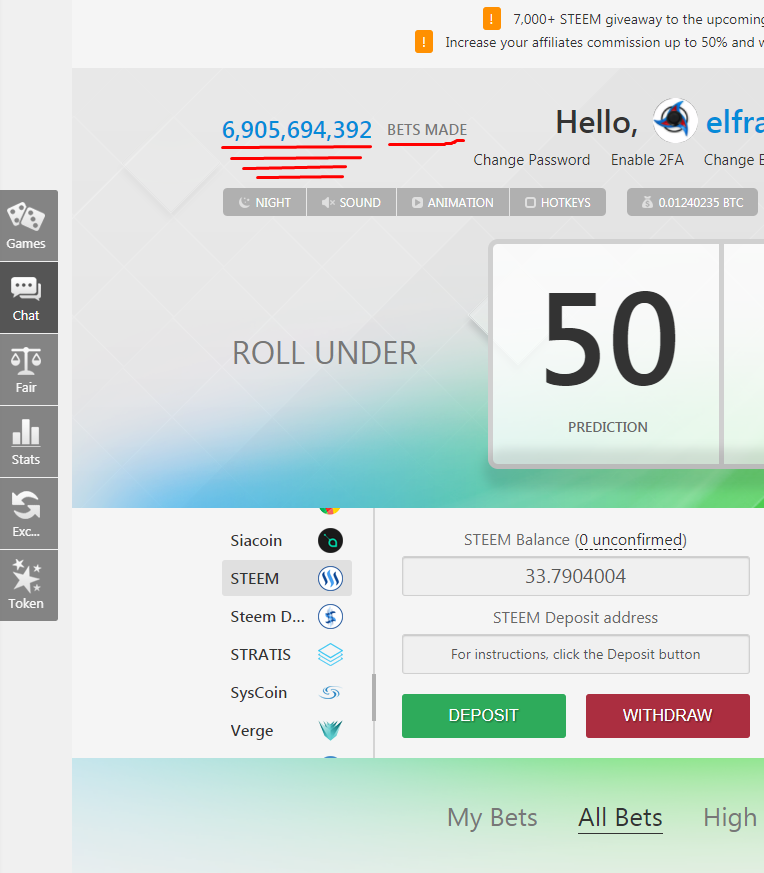764x873 pixels.
Task: Open the Chat sidebar panel
Action: click(28, 298)
